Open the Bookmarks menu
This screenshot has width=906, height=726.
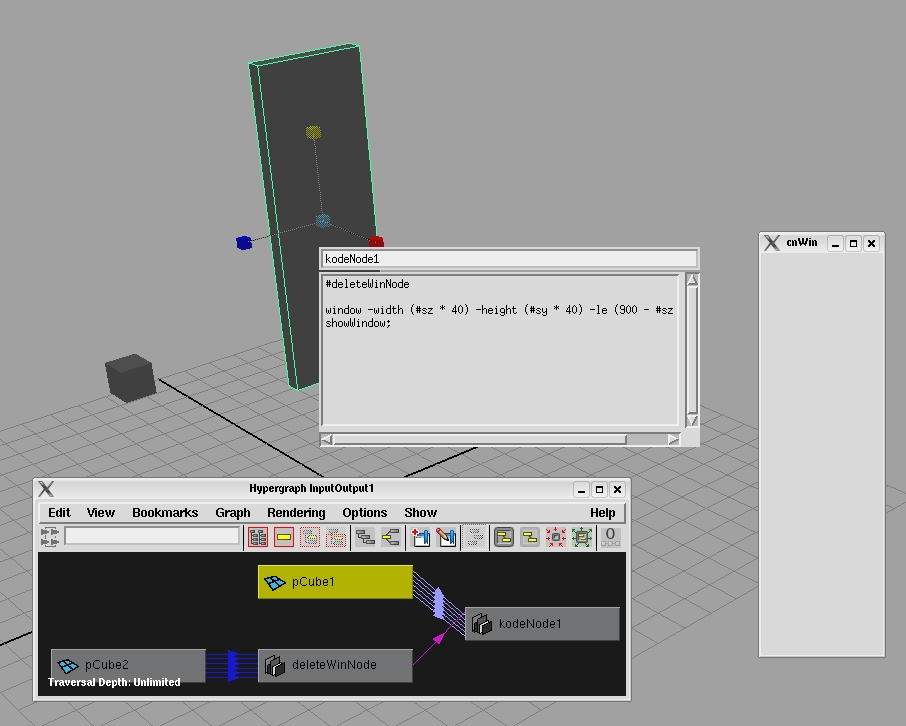tap(165, 513)
